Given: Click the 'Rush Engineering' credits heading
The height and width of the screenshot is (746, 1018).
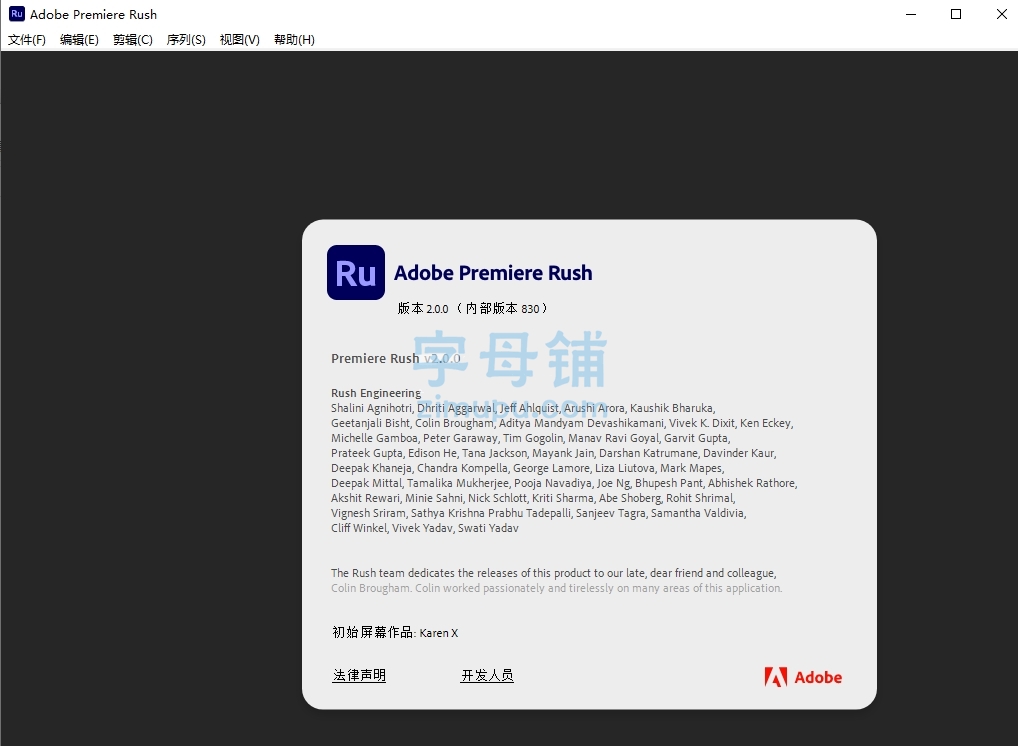Looking at the screenshot, I should click(376, 393).
